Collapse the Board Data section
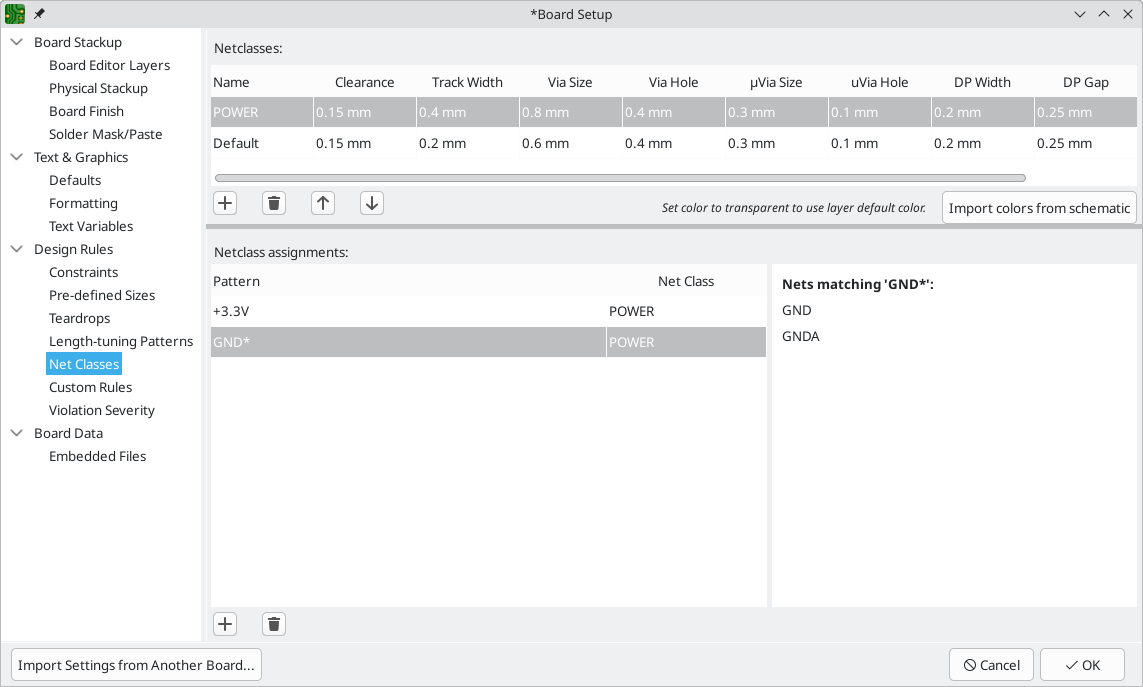This screenshot has width=1143, height=687. [16, 433]
